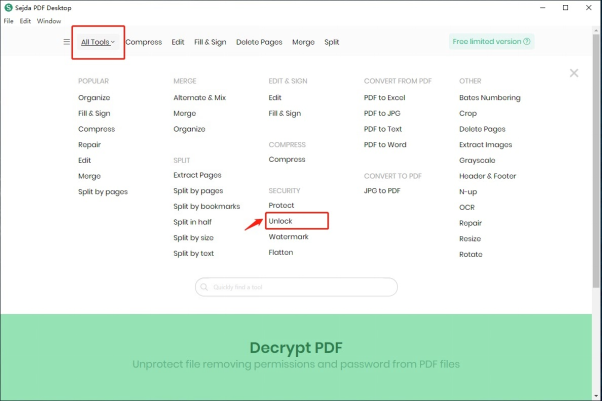
Task: Open the Rotate tool
Action: (x=471, y=254)
